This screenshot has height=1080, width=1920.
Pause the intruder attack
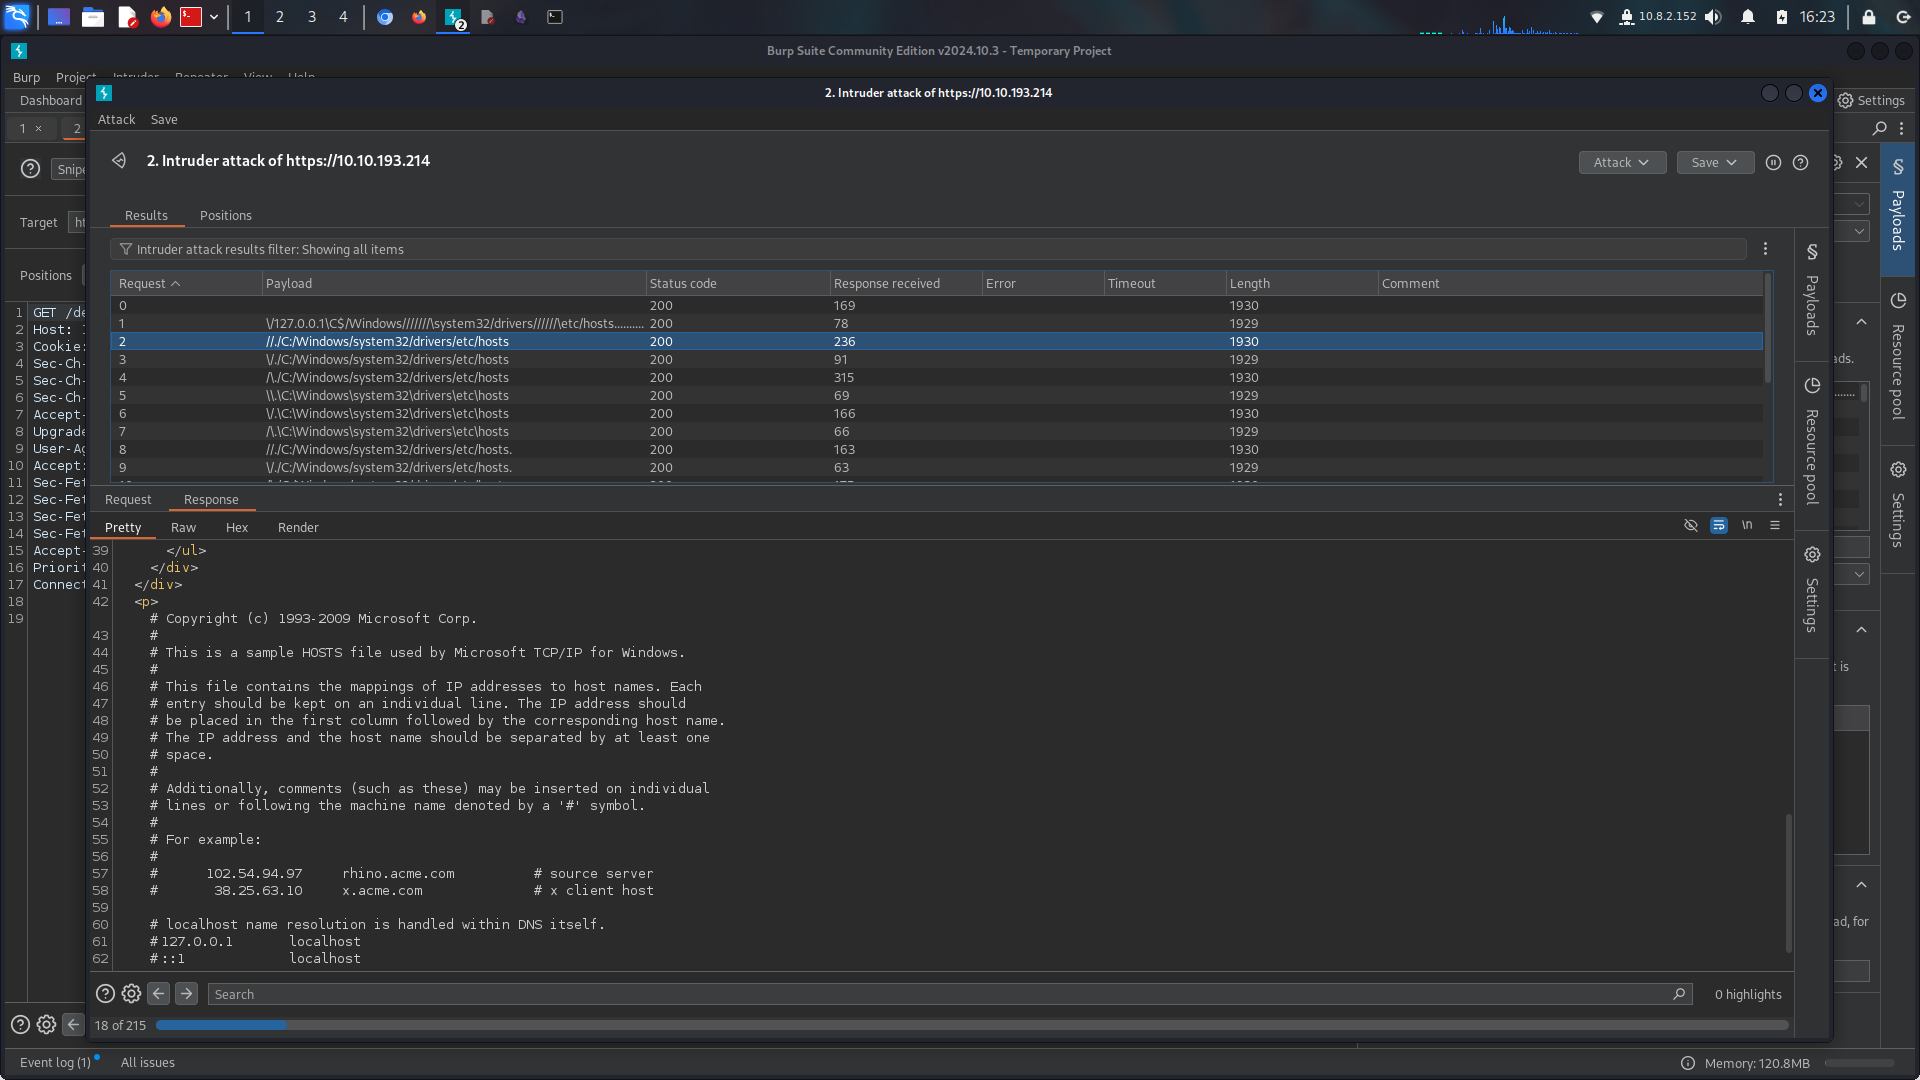1773,162
